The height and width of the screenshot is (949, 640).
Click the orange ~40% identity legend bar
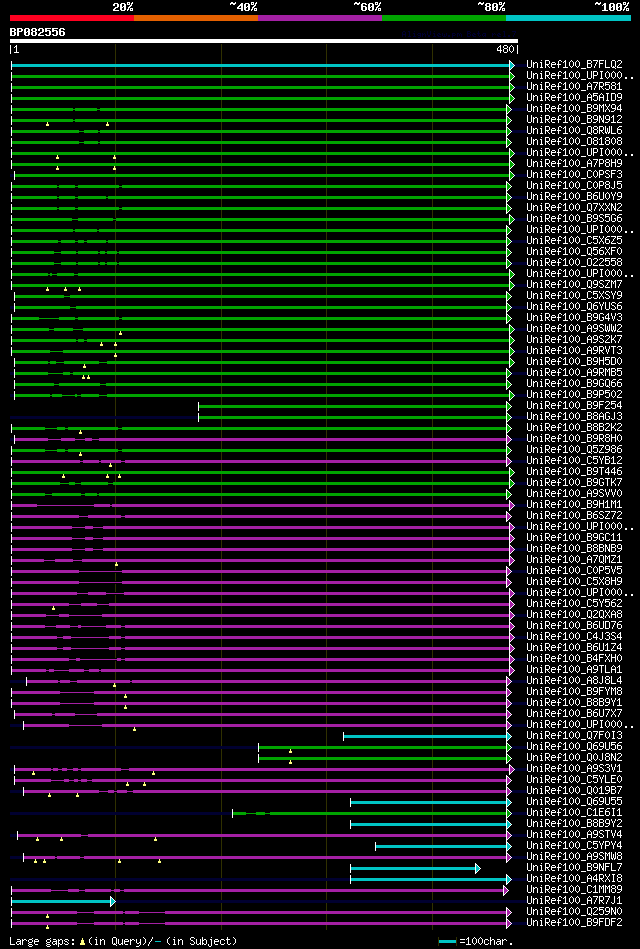tap(196, 18)
